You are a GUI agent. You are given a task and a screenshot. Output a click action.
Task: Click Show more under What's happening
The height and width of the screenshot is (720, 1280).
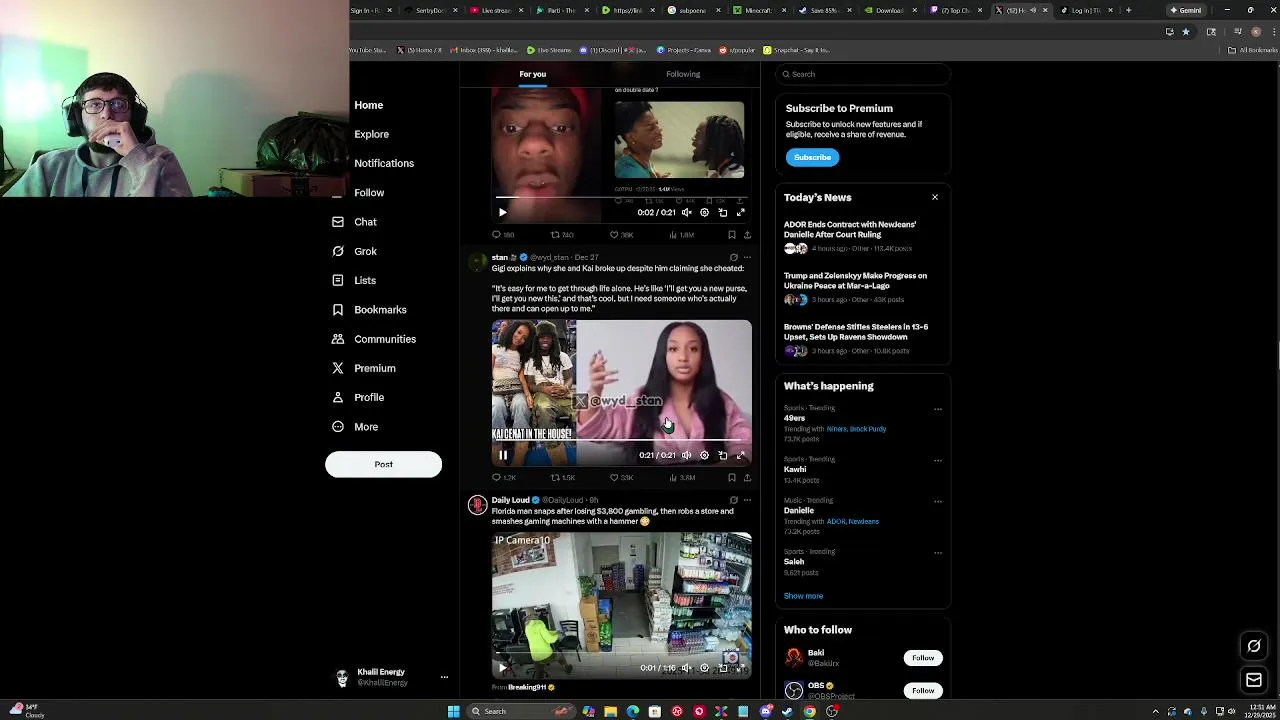803,596
